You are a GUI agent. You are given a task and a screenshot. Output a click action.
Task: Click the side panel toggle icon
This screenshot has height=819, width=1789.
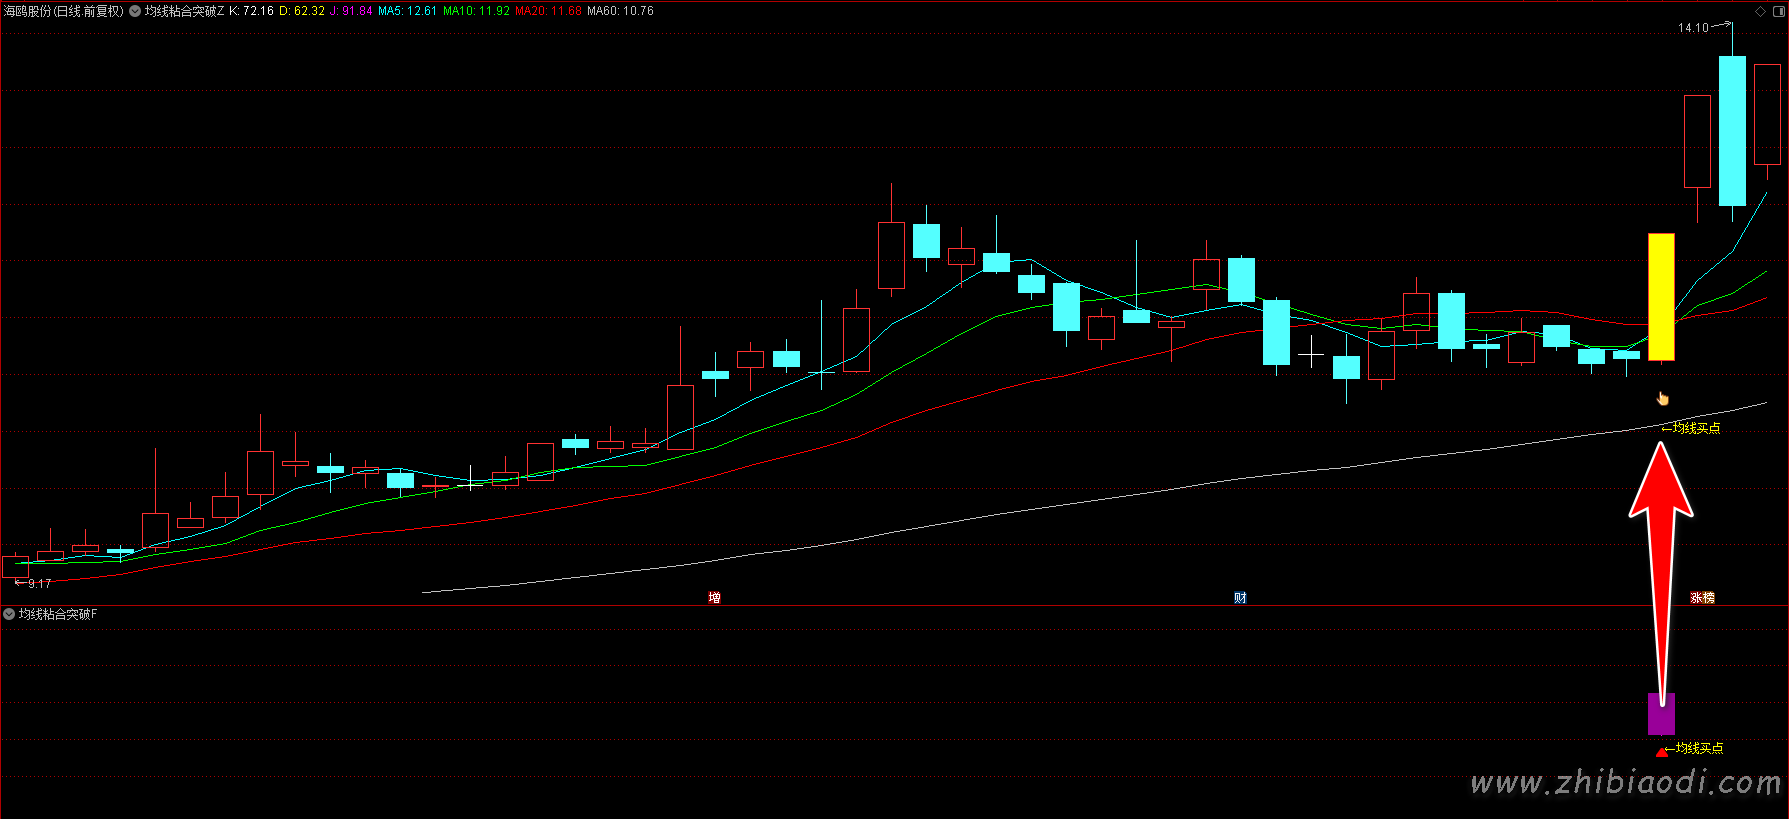[x=1777, y=11]
